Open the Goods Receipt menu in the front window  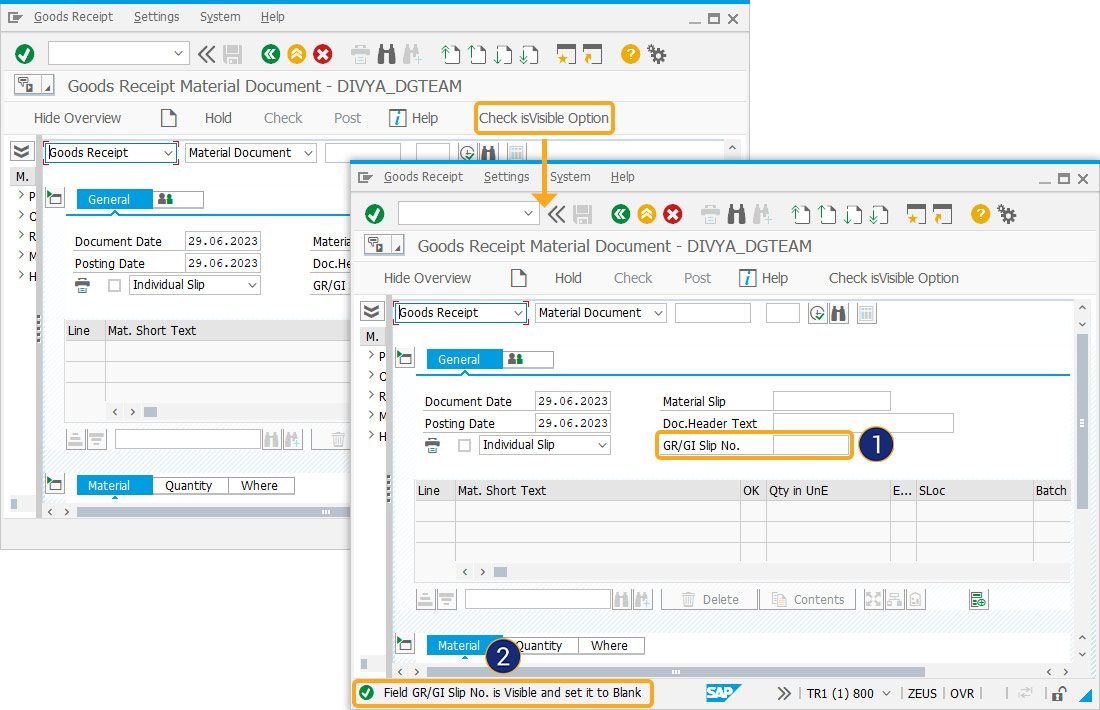tap(423, 177)
